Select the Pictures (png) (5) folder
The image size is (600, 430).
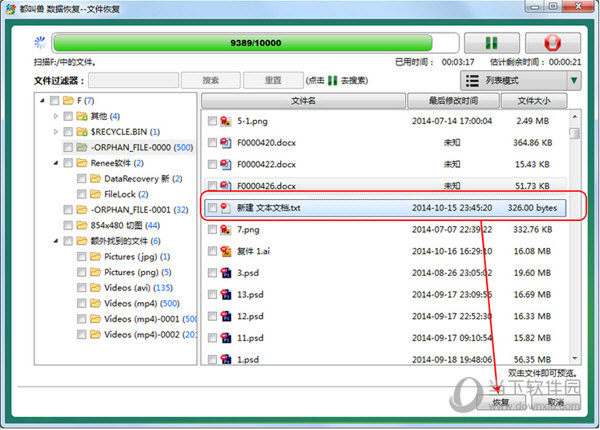[138, 272]
